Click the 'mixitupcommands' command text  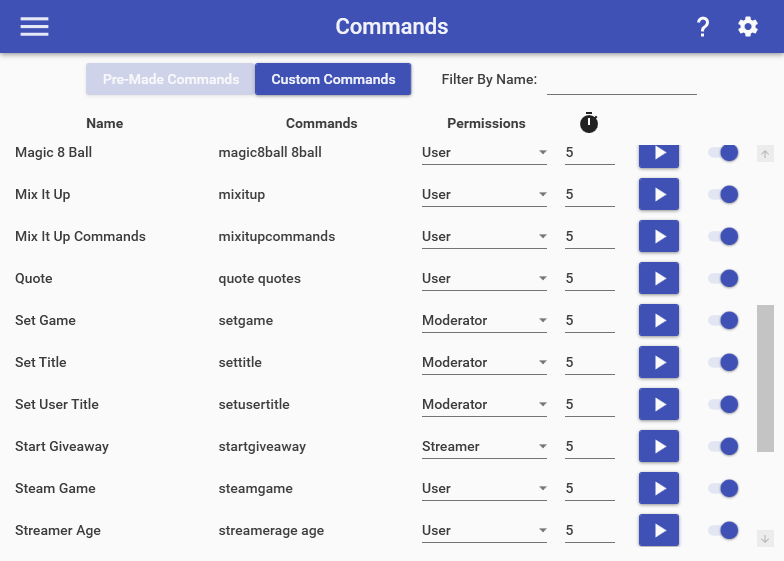[276, 236]
